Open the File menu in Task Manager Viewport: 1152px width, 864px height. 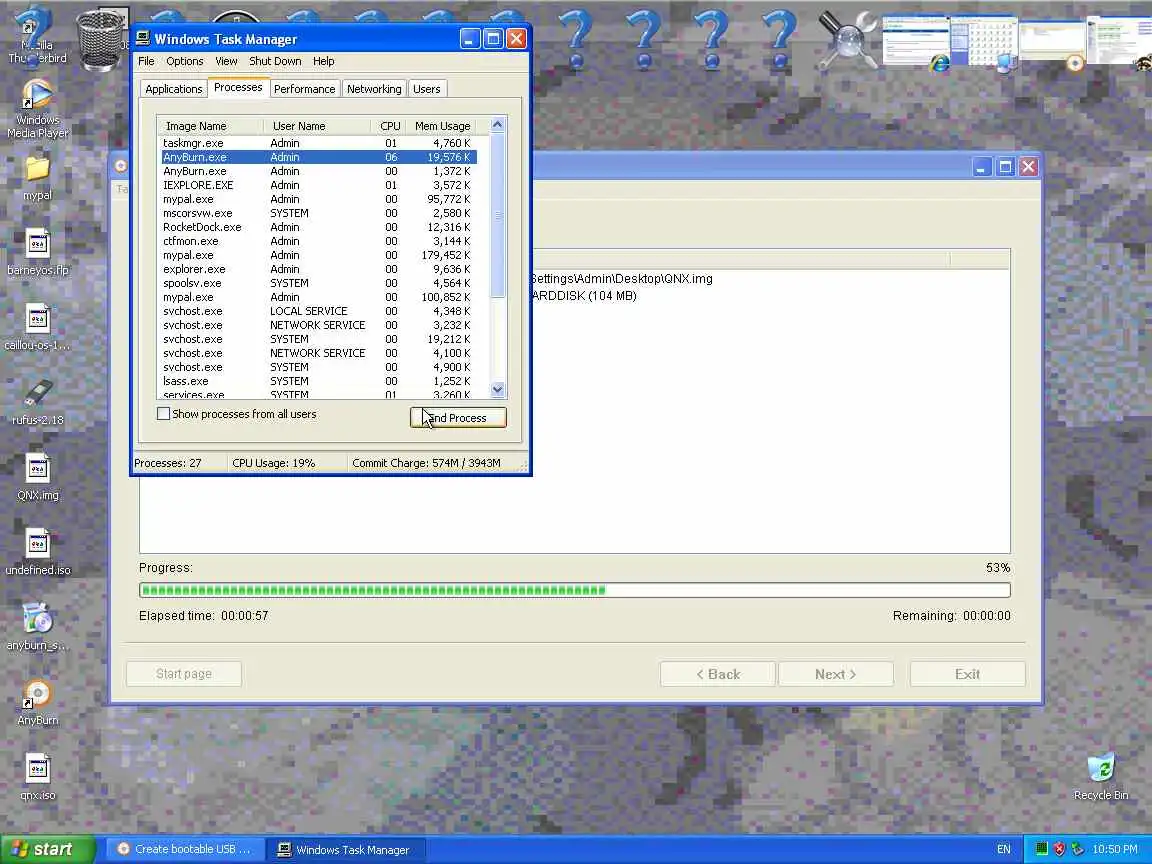click(x=146, y=61)
